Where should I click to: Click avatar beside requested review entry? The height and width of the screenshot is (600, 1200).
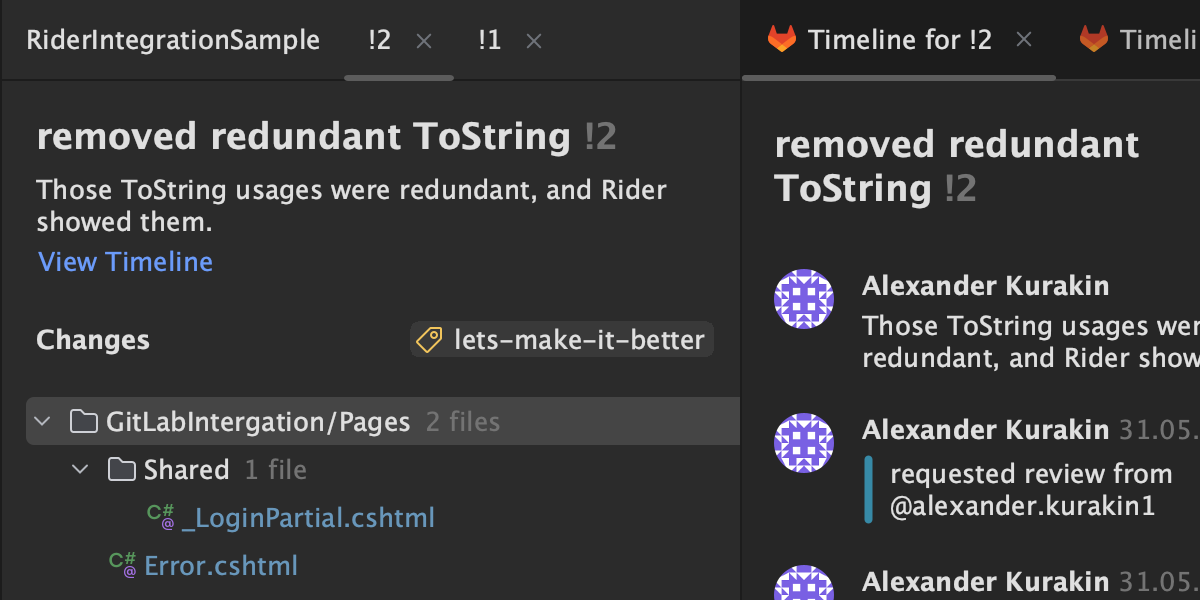point(804,442)
